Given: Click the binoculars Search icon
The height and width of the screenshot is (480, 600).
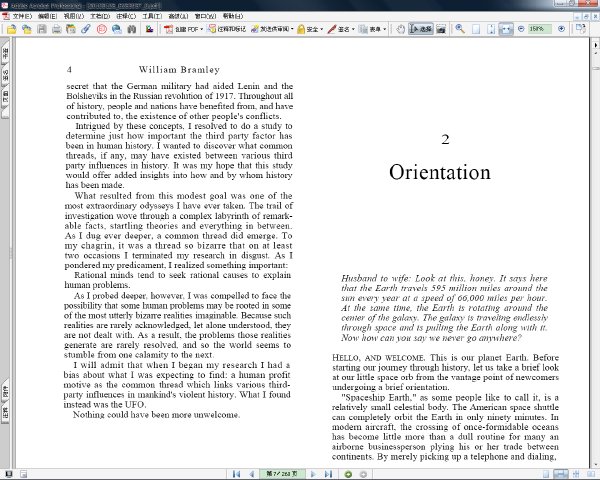Looking at the screenshot, I should pos(132,29).
